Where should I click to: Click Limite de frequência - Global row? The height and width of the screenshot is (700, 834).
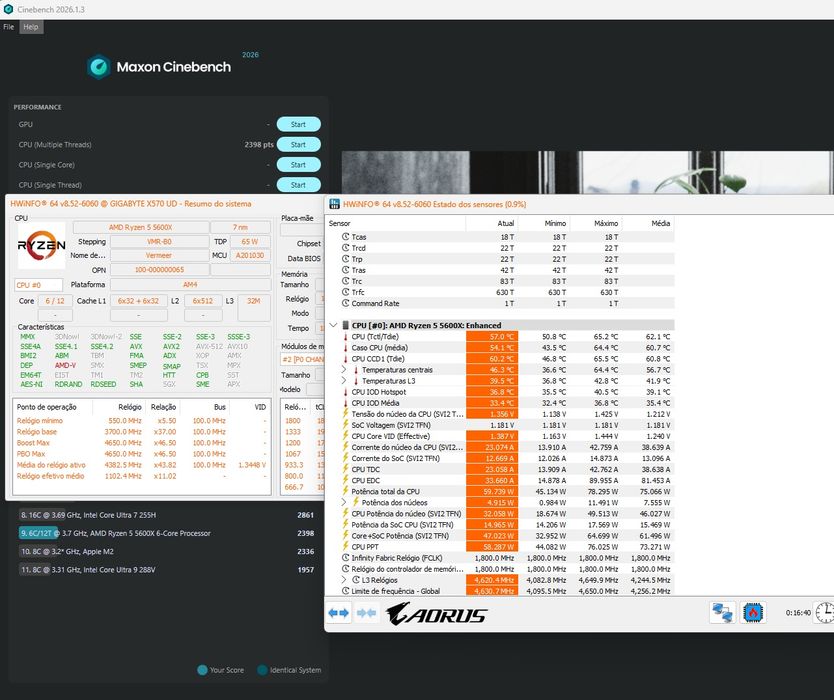click(501, 591)
